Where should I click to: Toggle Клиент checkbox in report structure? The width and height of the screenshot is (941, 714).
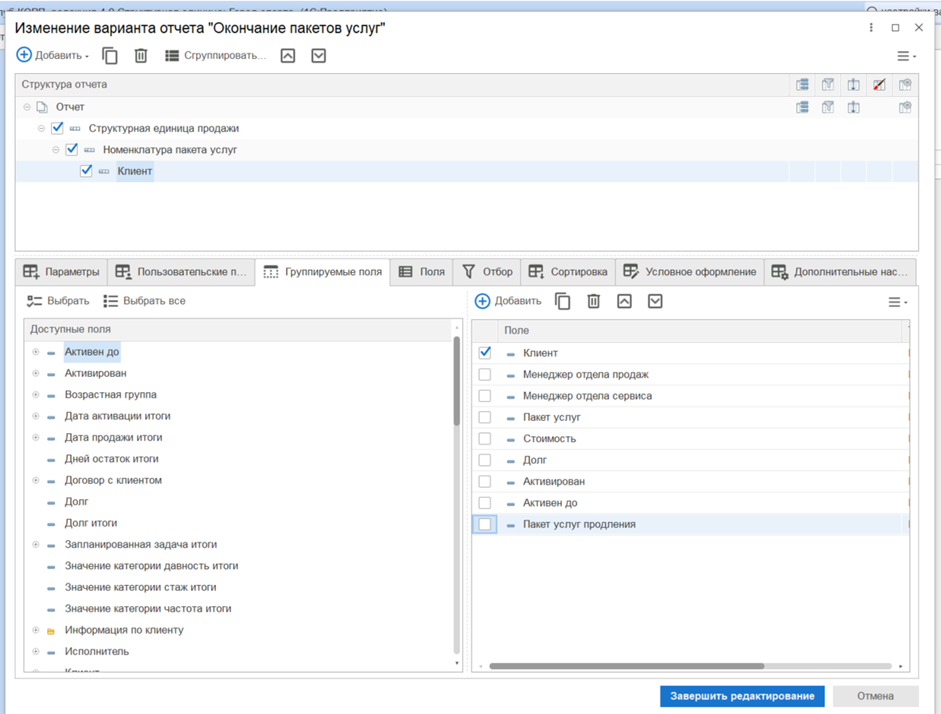(x=86, y=170)
